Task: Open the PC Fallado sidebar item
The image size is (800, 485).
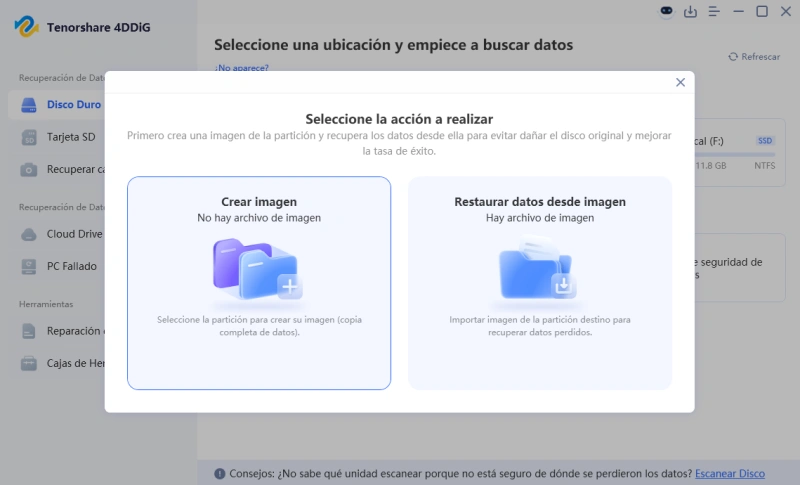Action: click(57, 266)
